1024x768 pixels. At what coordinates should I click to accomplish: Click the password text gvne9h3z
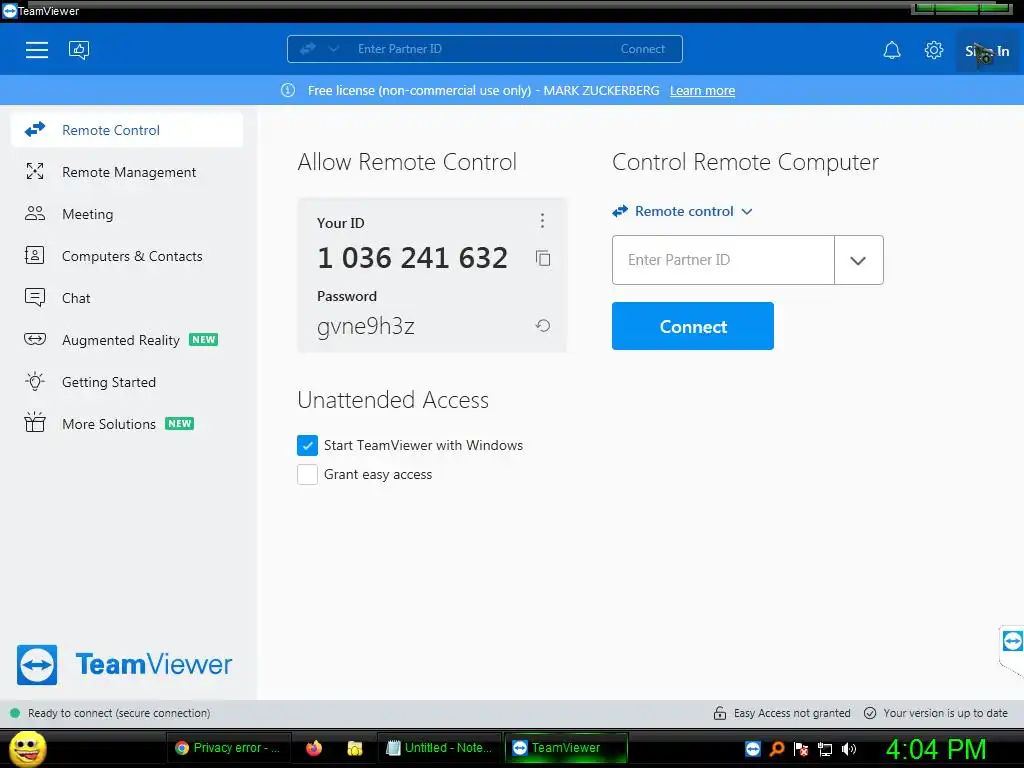click(x=366, y=326)
